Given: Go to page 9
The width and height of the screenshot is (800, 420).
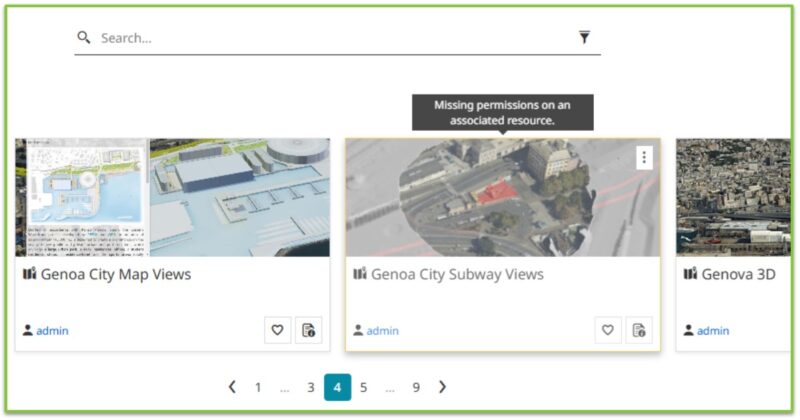Looking at the screenshot, I should click(416, 387).
